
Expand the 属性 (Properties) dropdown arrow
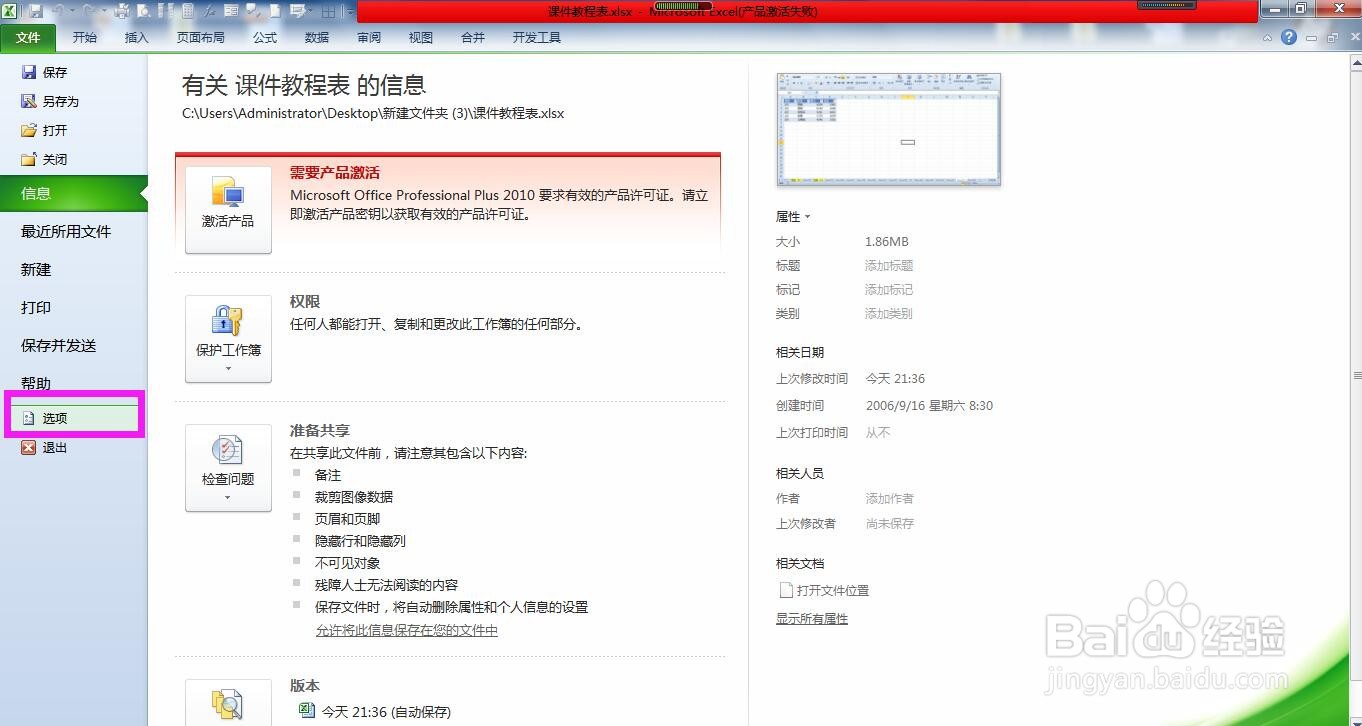[806, 216]
